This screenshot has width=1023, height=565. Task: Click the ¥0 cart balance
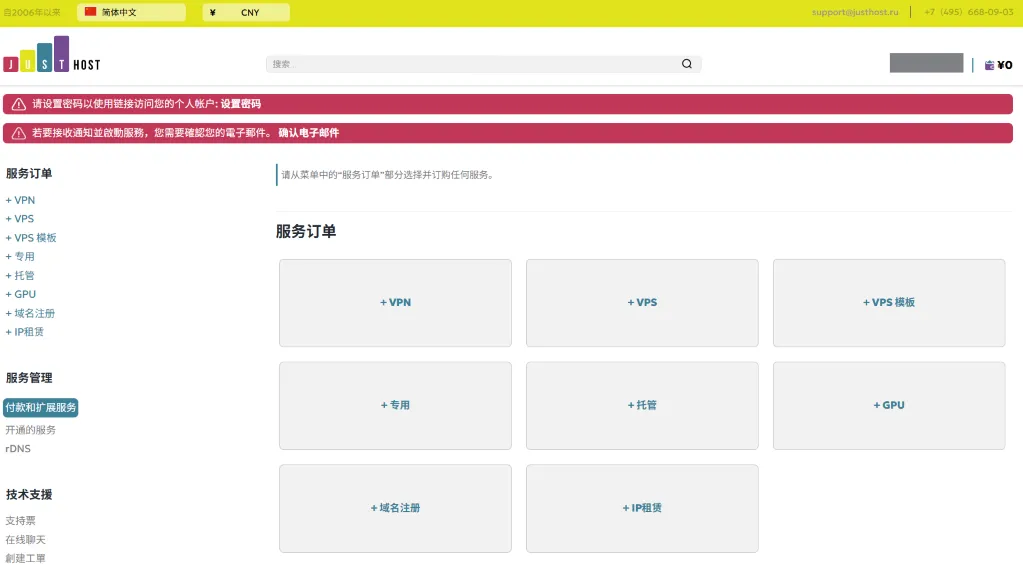1005,65
